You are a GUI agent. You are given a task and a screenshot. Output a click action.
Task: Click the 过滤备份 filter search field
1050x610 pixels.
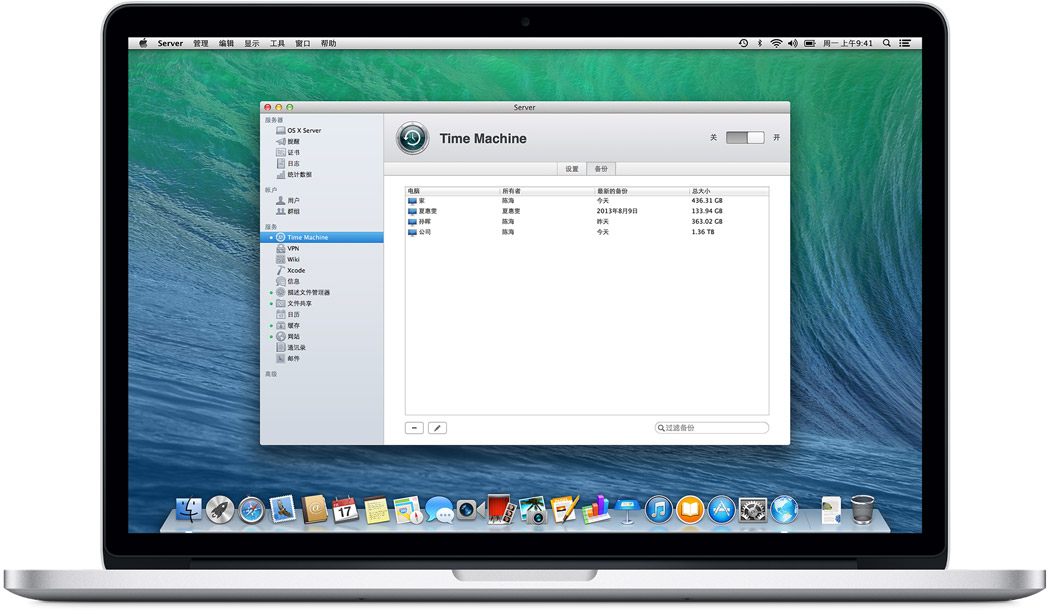(711, 428)
